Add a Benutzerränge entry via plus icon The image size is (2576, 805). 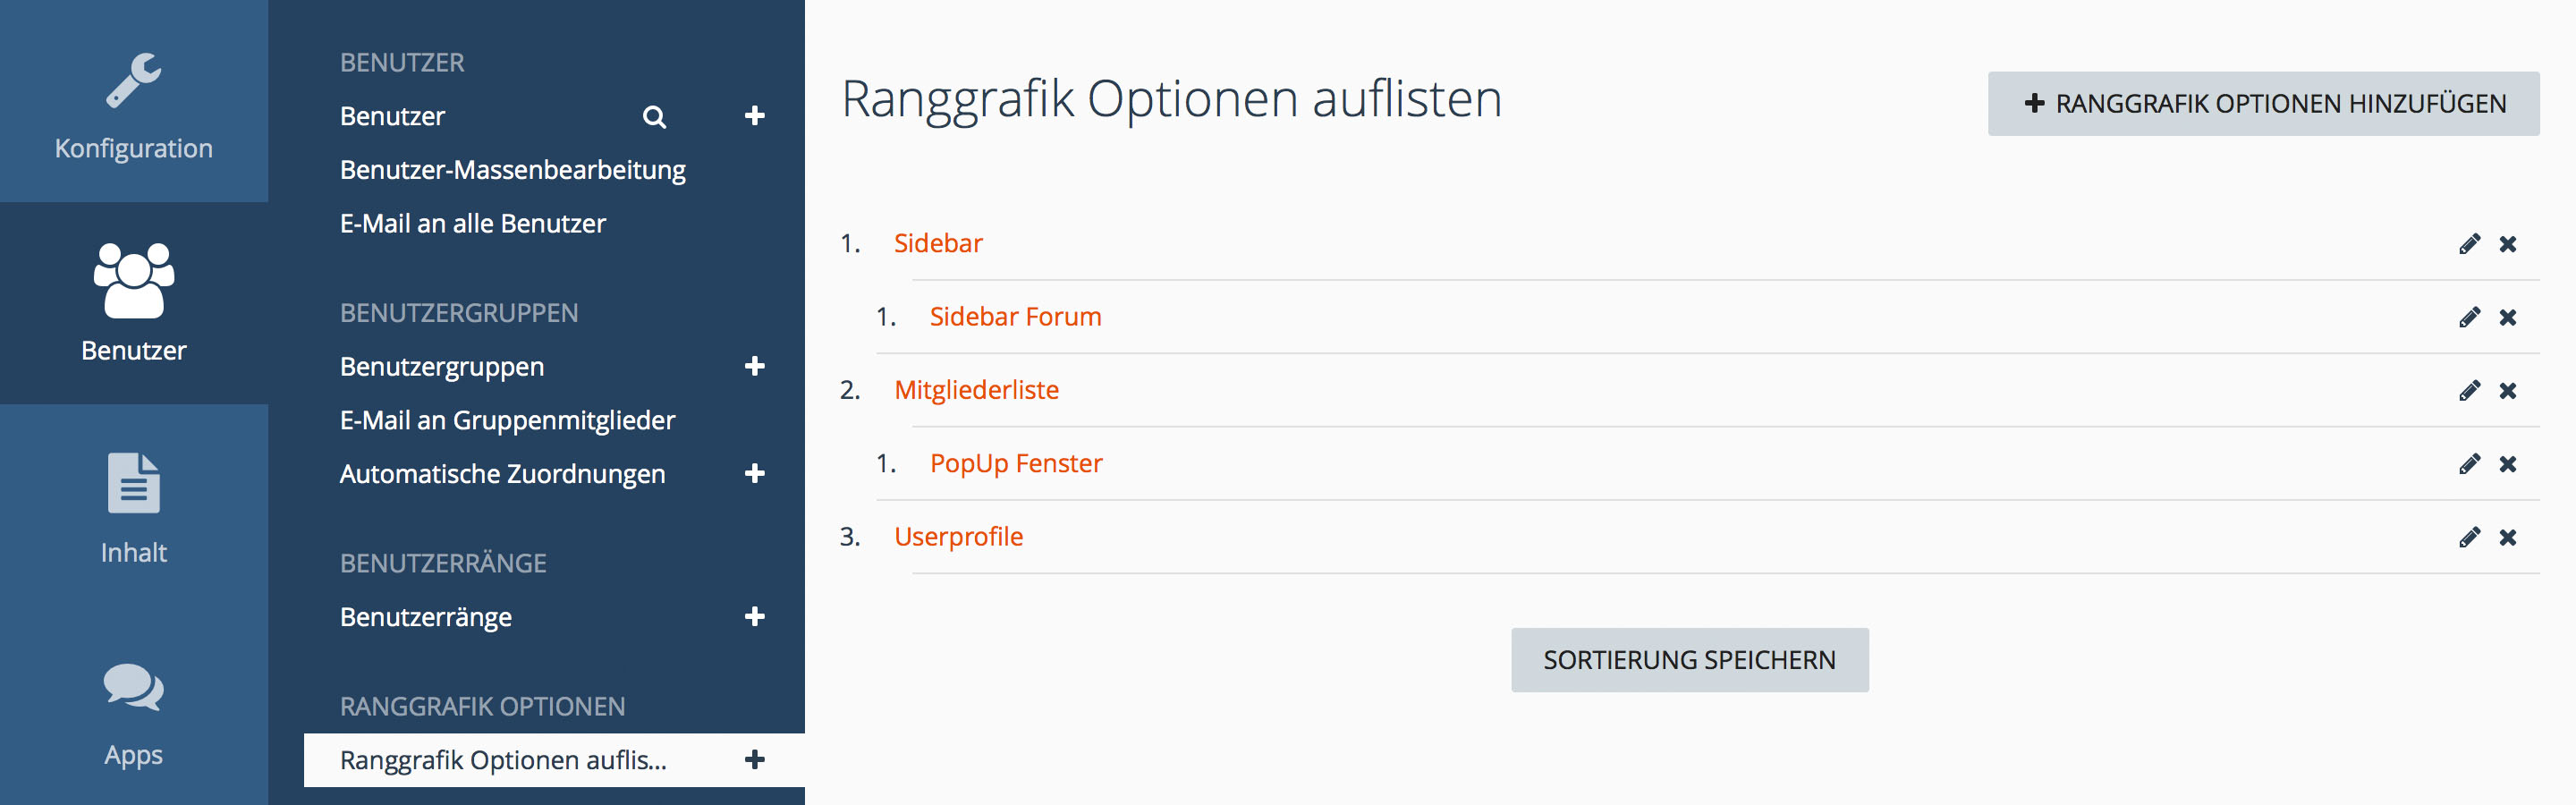coord(755,616)
